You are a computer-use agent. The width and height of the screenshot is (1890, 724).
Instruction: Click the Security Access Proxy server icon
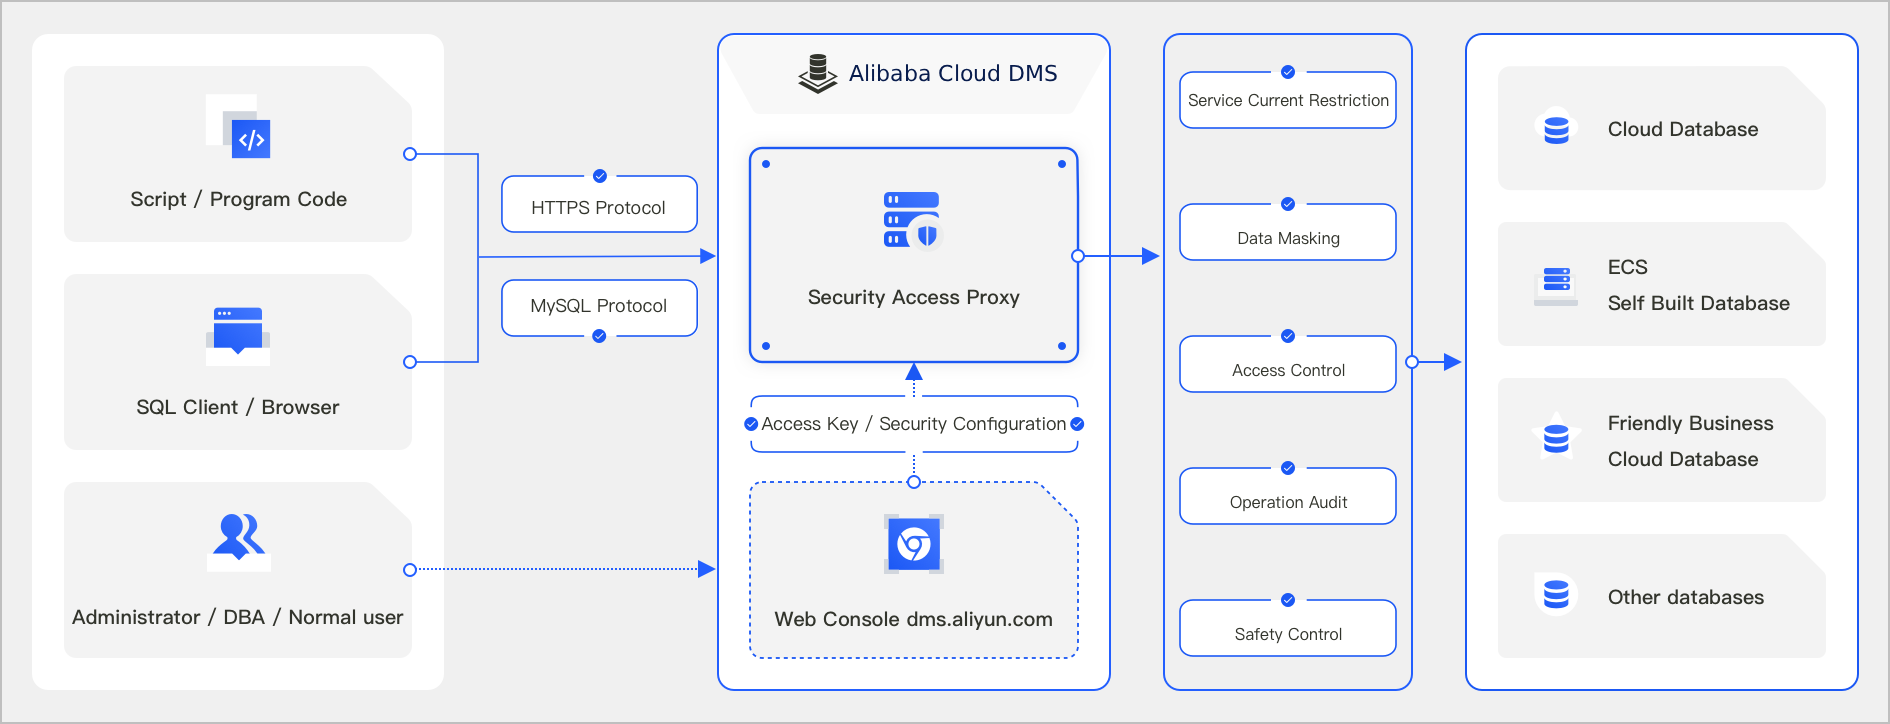(x=912, y=220)
